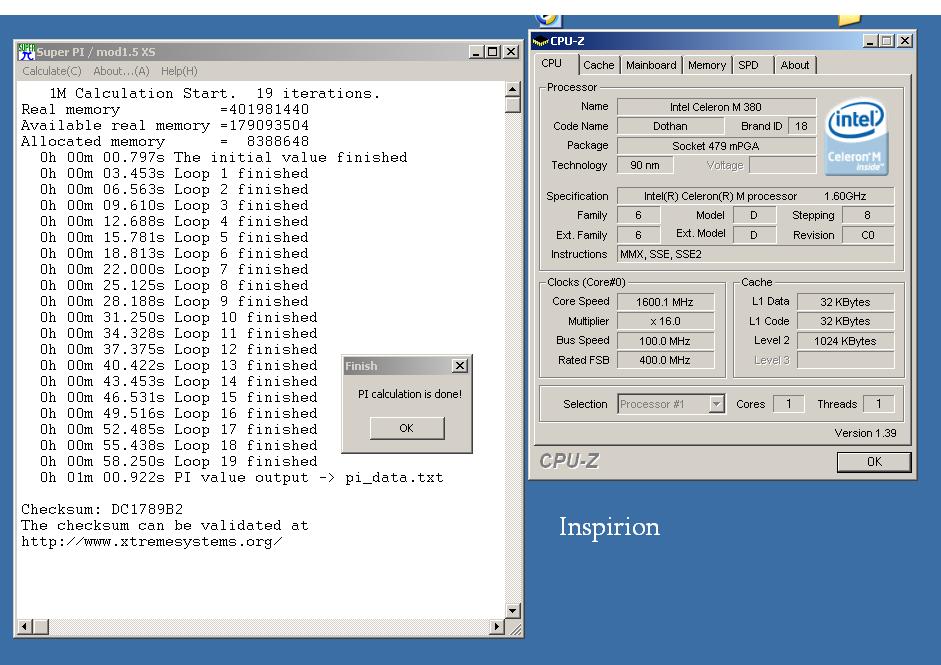The image size is (941, 665).
Task: Open the About tab in CPU-Z
Action: (x=795, y=65)
